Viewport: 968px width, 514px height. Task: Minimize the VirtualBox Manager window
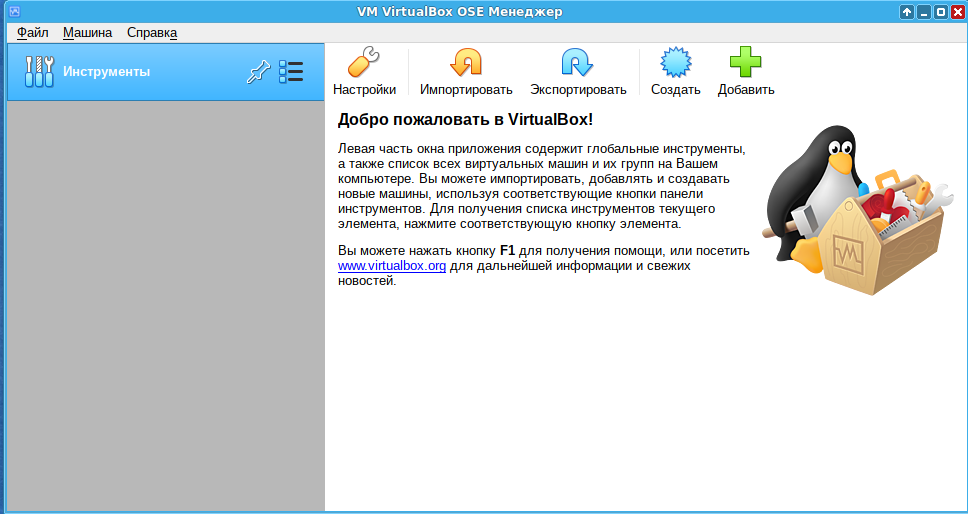[x=924, y=12]
